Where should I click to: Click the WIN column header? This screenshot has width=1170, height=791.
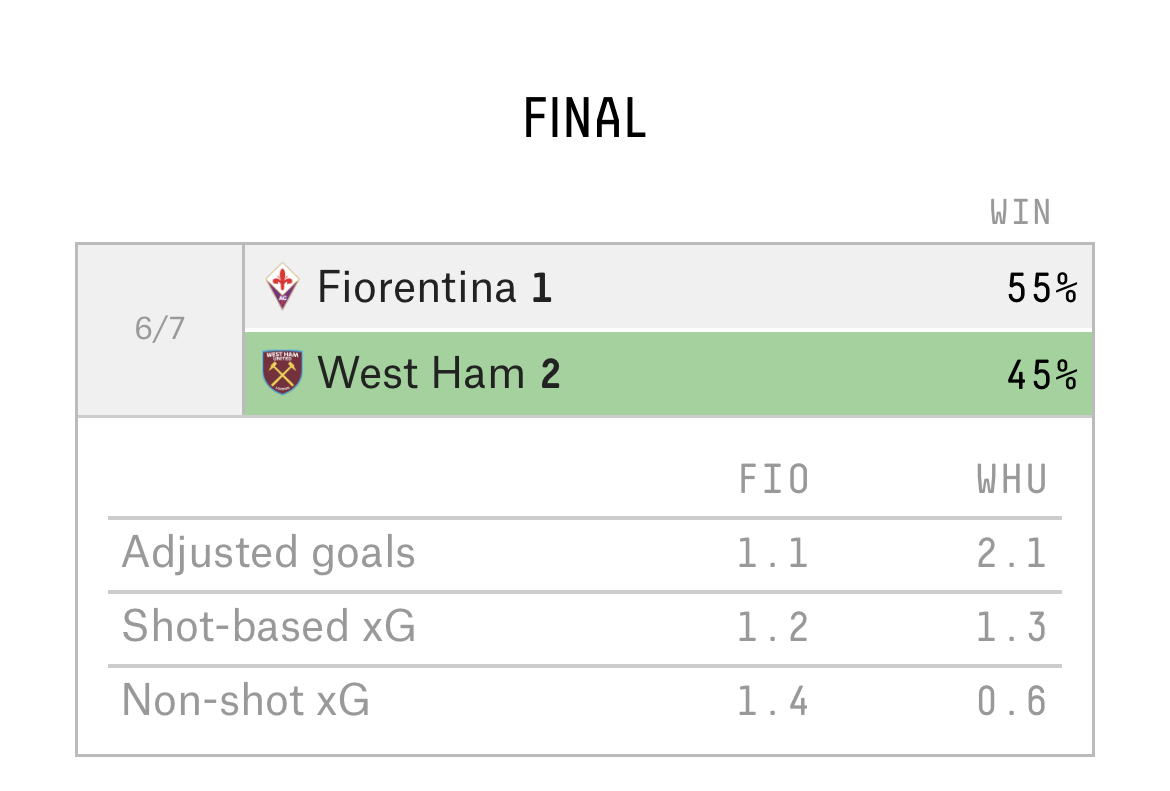point(1021,213)
